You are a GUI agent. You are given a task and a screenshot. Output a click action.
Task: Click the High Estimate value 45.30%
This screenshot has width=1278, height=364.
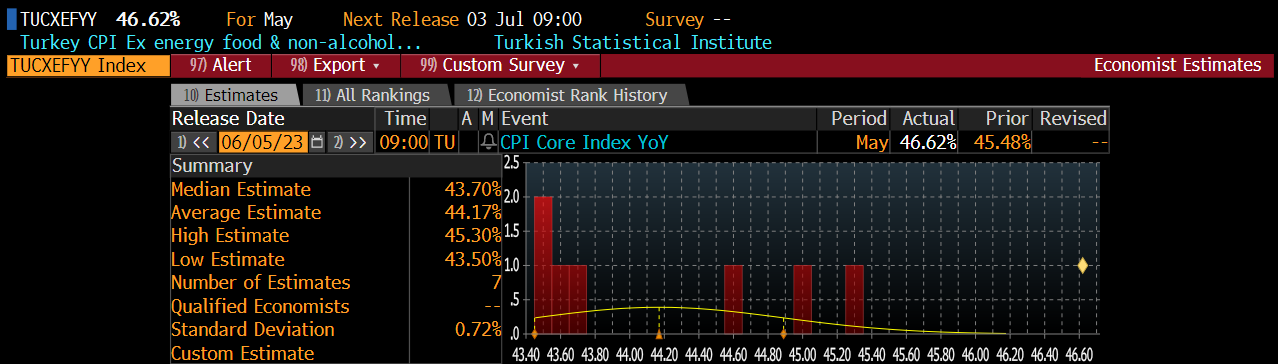[x=473, y=235]
